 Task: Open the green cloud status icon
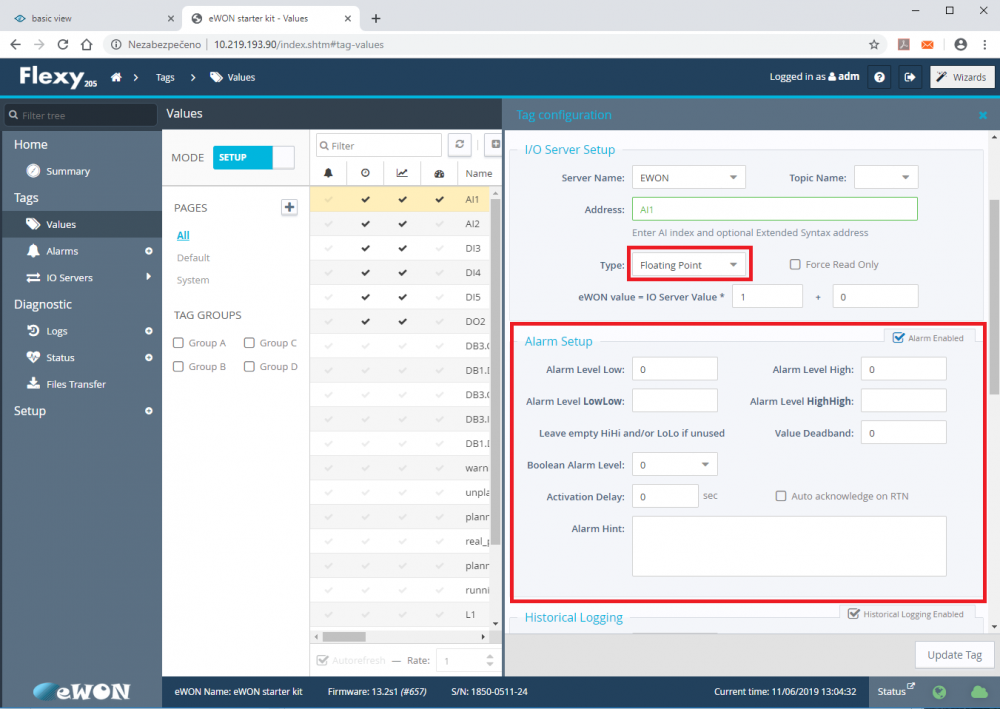pyautogui.click(x=979, y=692)
